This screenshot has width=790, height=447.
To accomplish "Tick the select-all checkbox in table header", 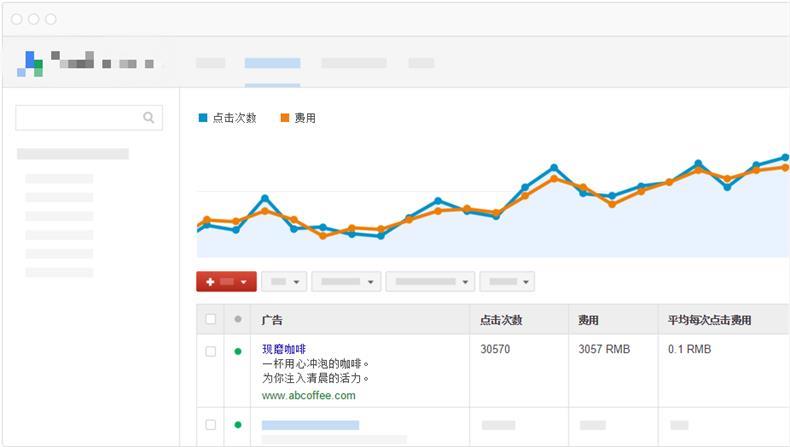I will coord(211,319).
